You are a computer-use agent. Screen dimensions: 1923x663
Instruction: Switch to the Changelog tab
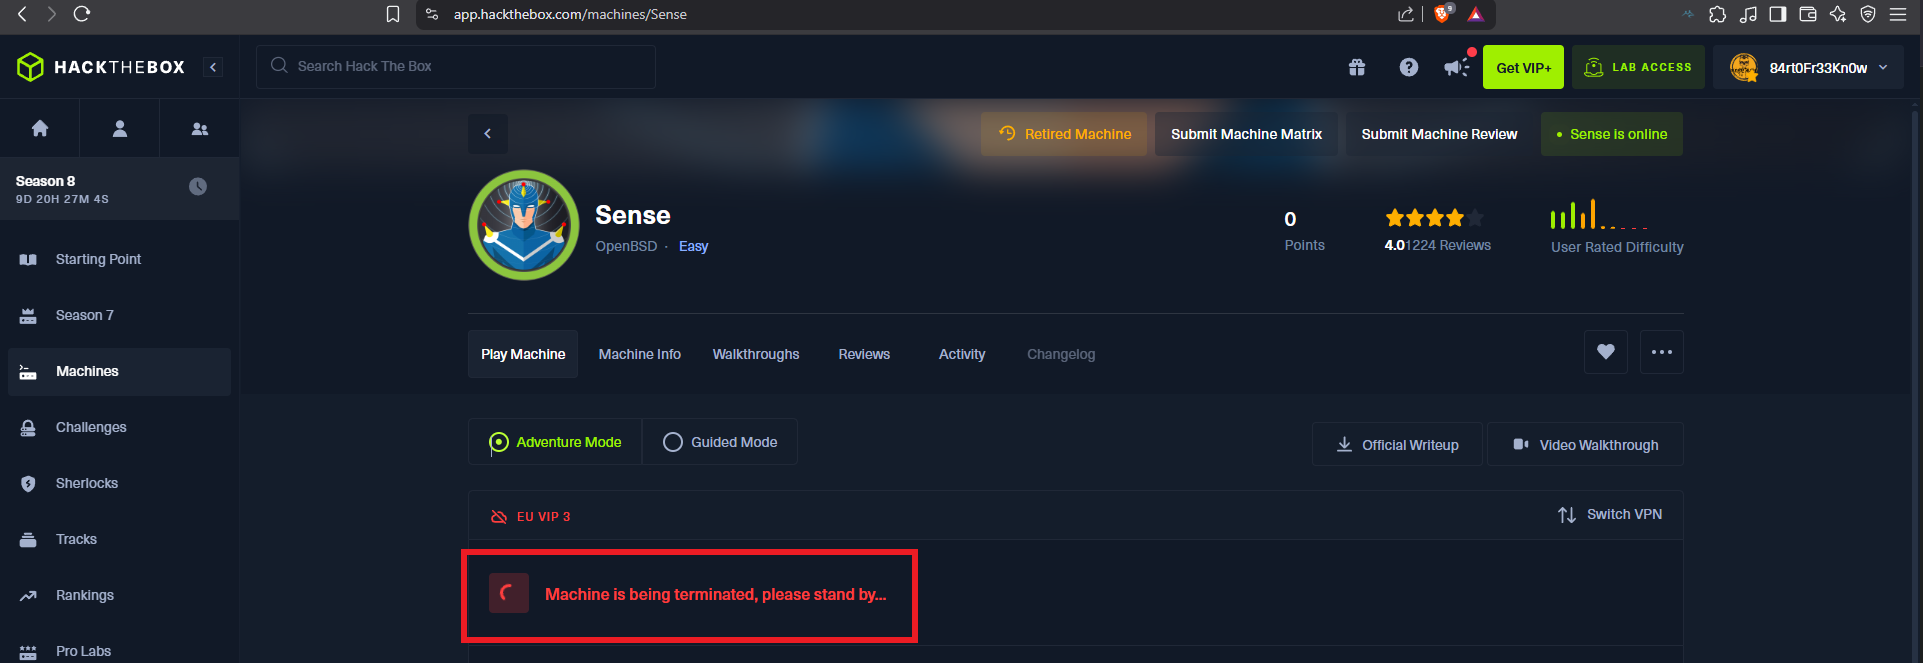[1061, 354]
